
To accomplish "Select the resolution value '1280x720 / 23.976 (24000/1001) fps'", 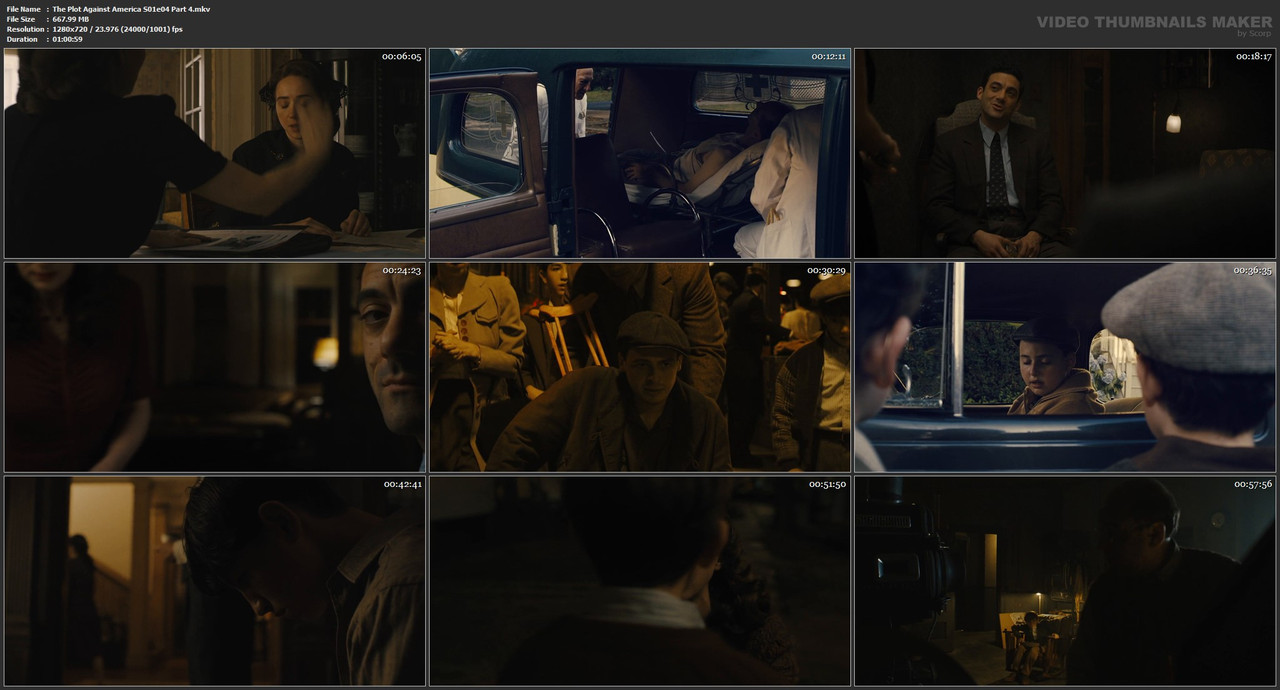I will point(117,29).
